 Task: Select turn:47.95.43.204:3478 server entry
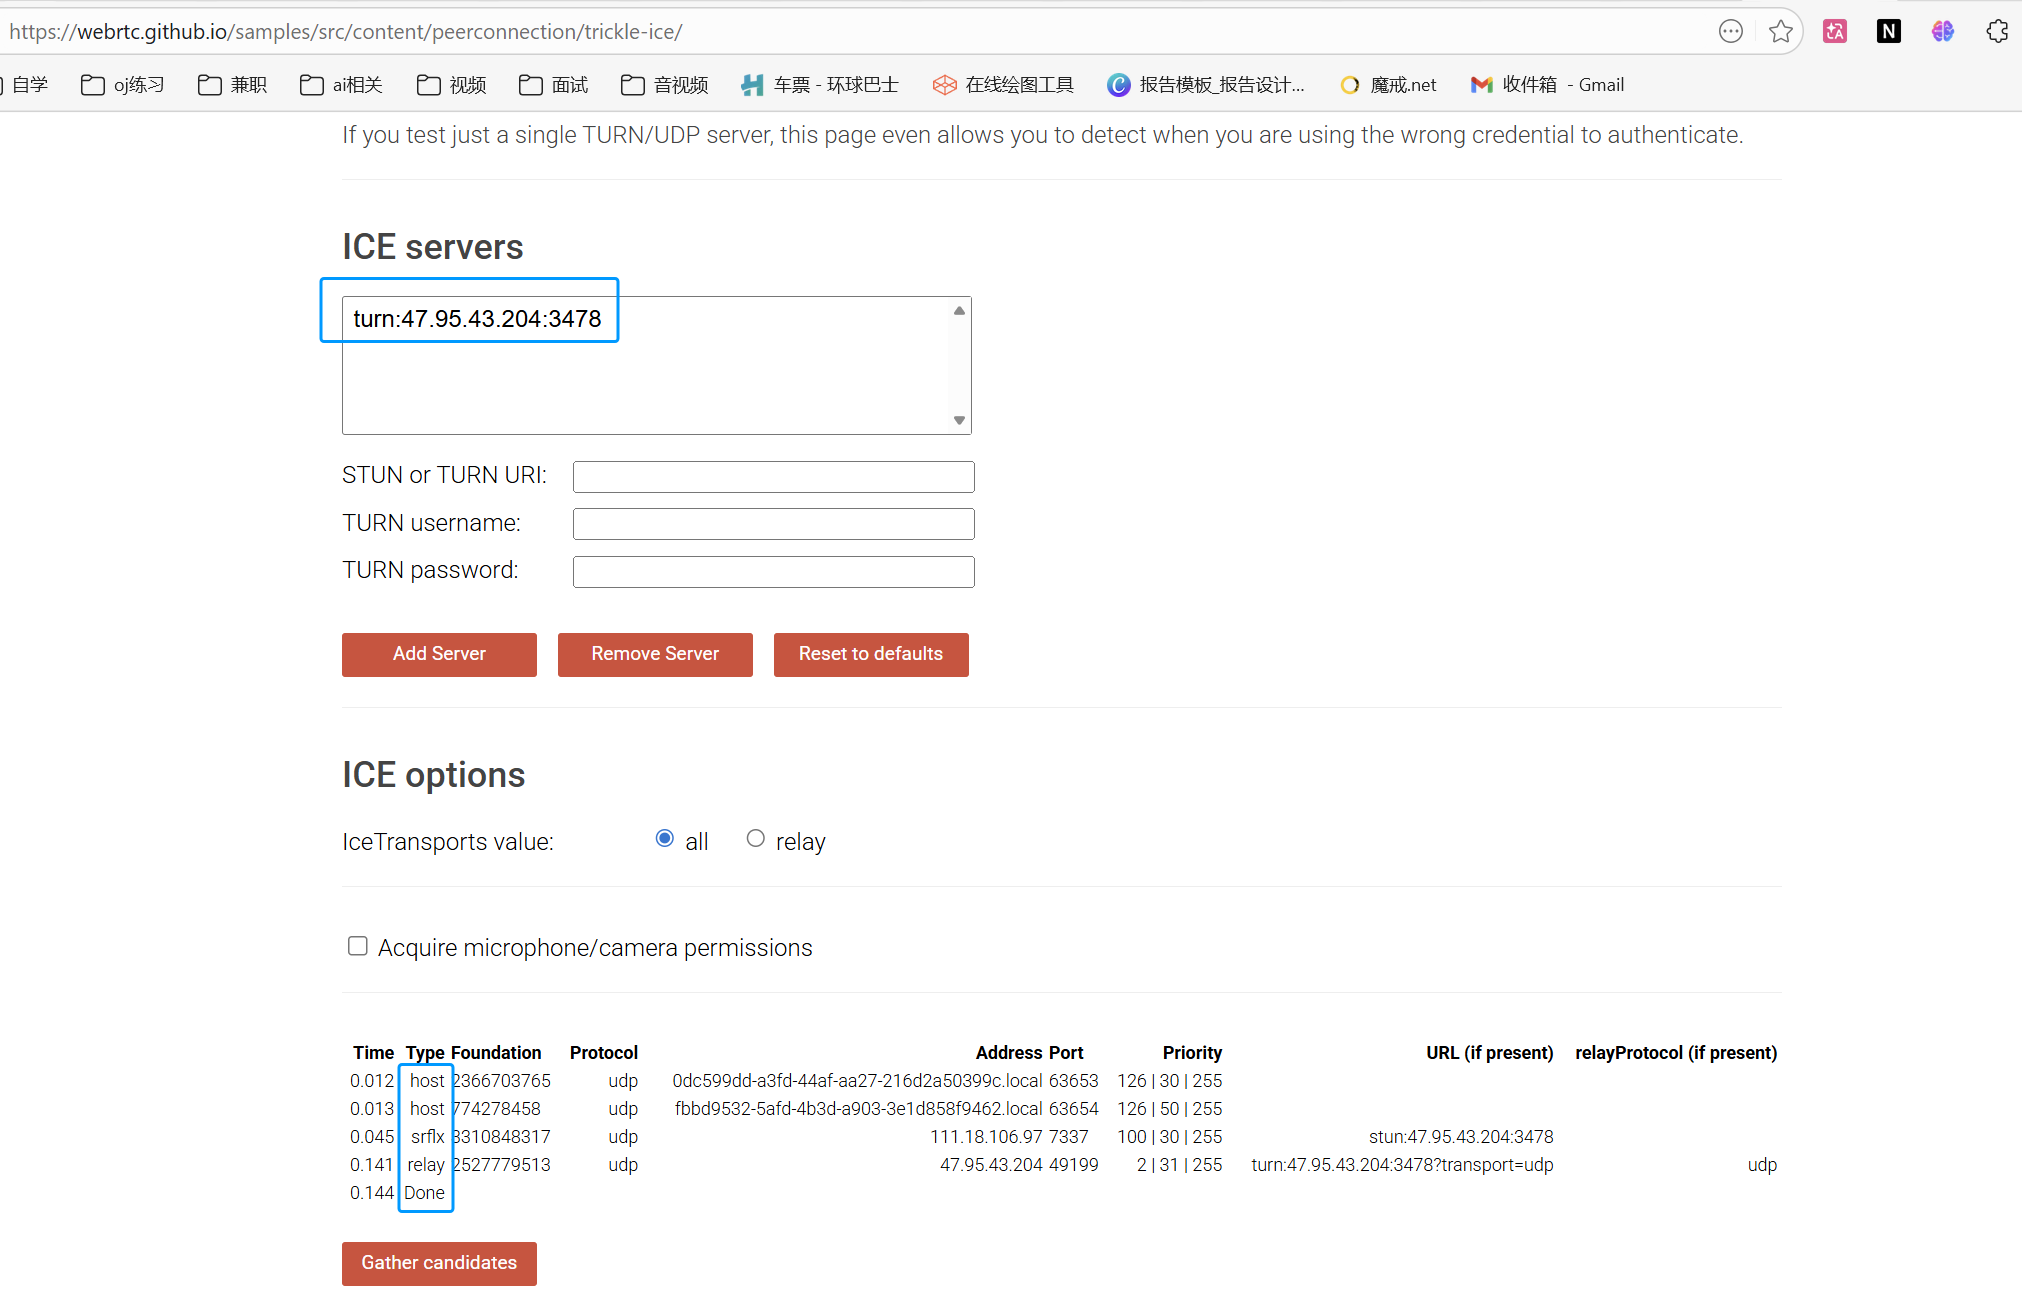477,319
